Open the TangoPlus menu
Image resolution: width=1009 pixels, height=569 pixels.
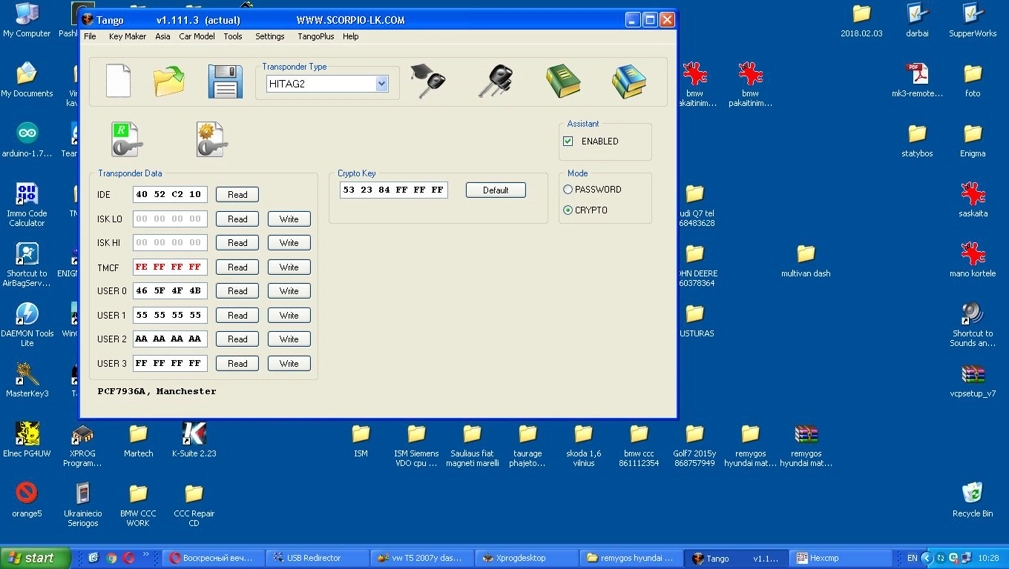[315, 36]
